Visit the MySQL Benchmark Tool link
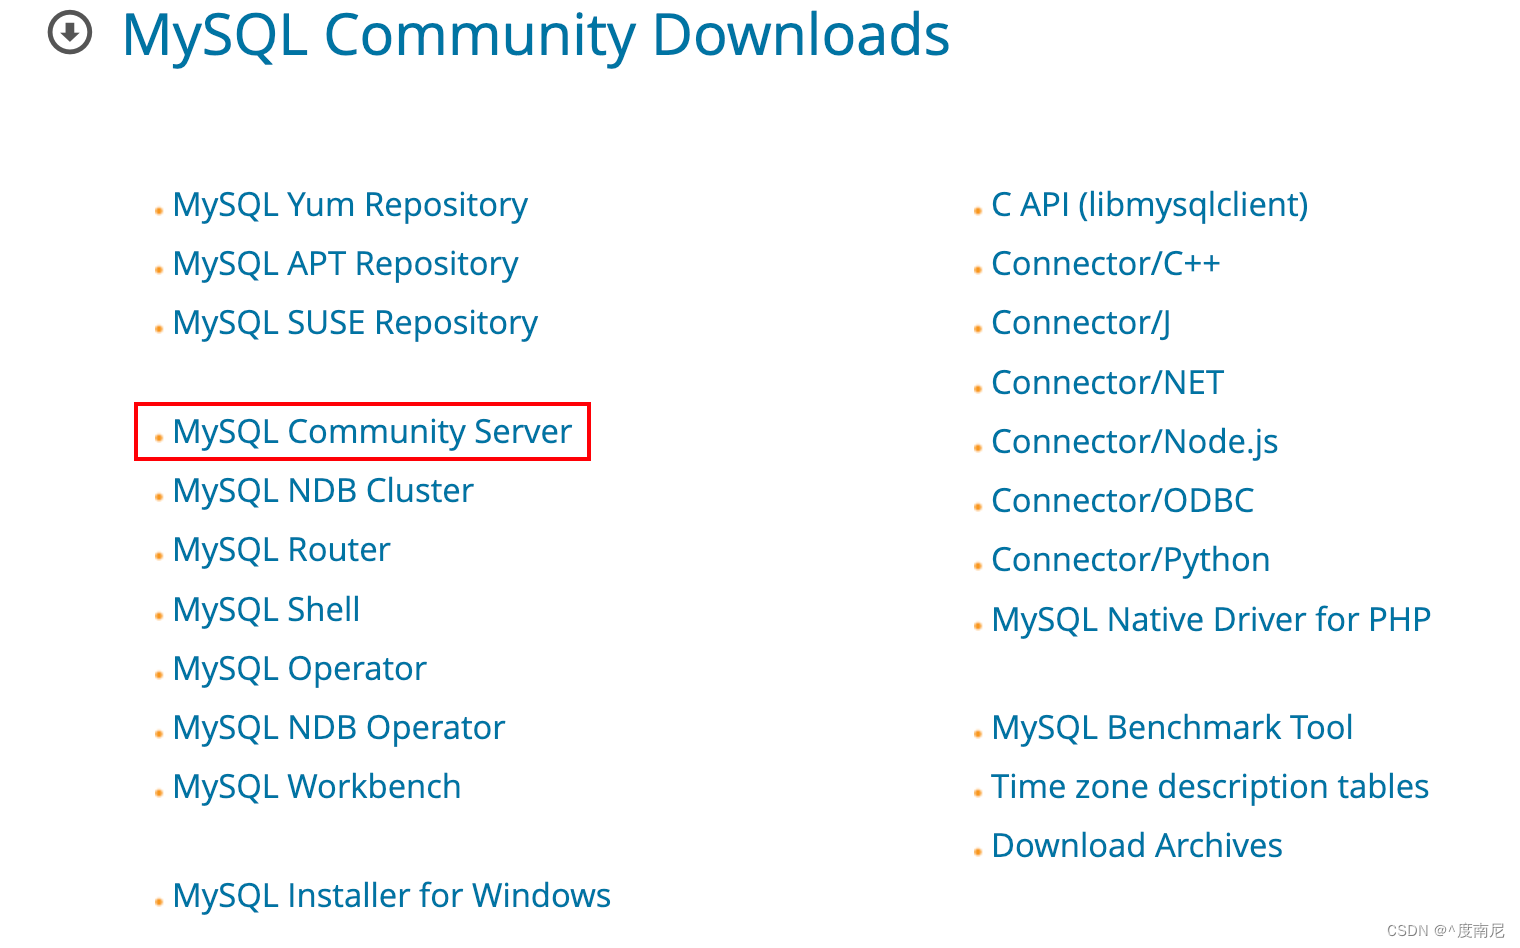 [1171, 728]
